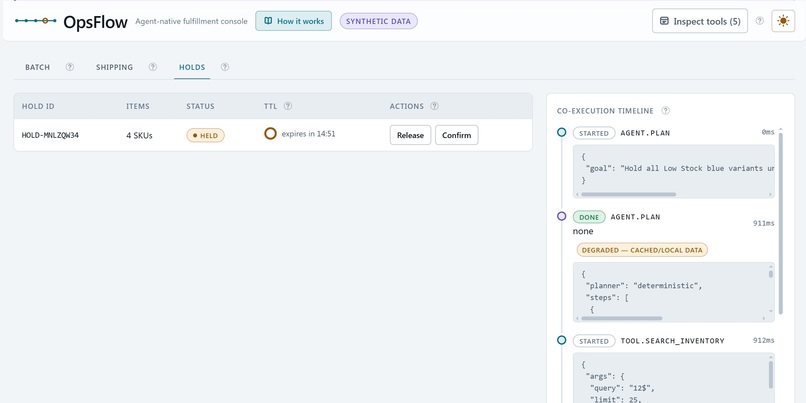The image size is (806, 403).
Task: Click vertical scrollbar in planner JSON block
Action: [771, 273]
